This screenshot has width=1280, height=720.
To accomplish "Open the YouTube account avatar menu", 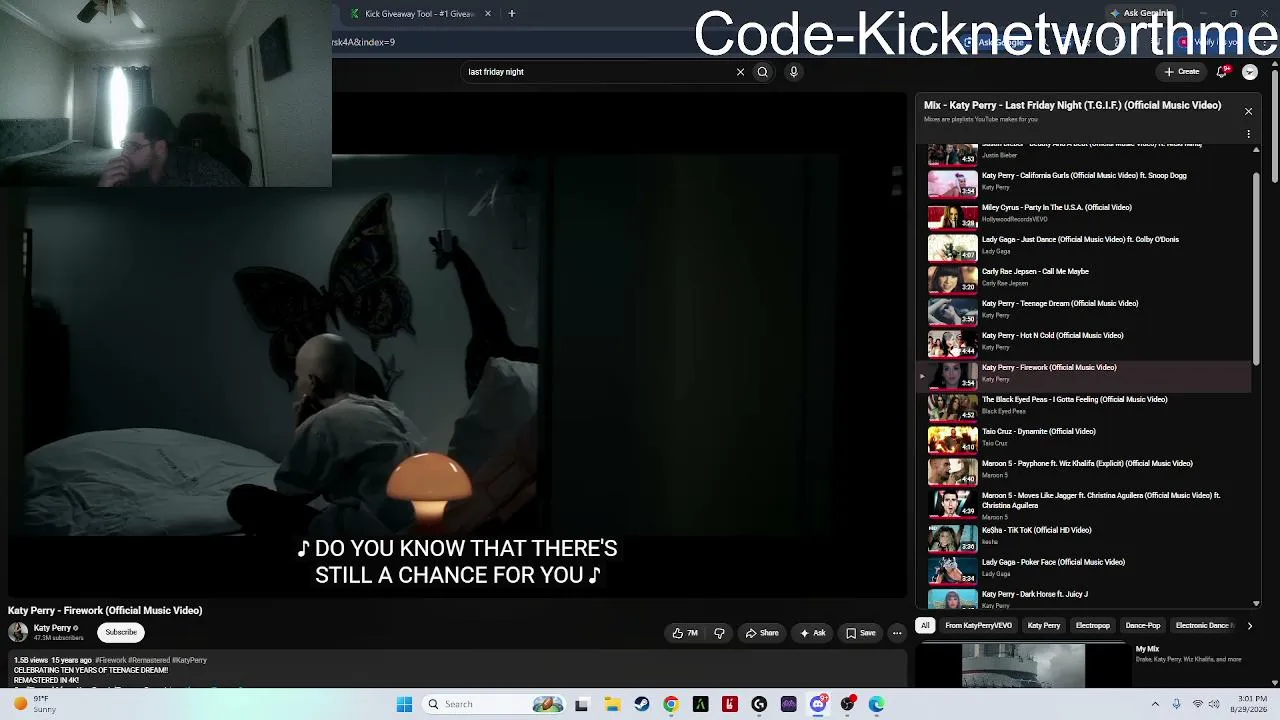I will pyautogui.click(x=1250, y=72).
